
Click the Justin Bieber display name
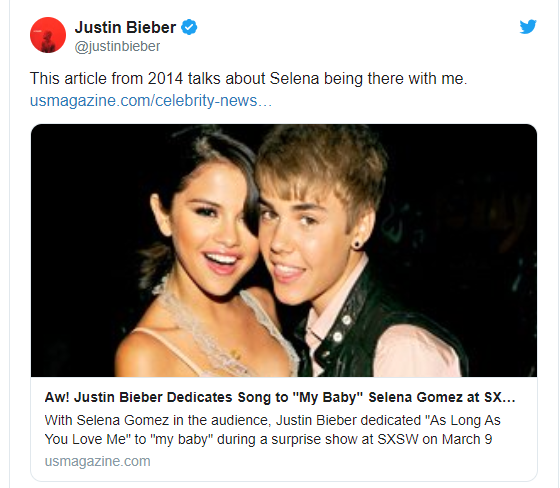[125, 28]
